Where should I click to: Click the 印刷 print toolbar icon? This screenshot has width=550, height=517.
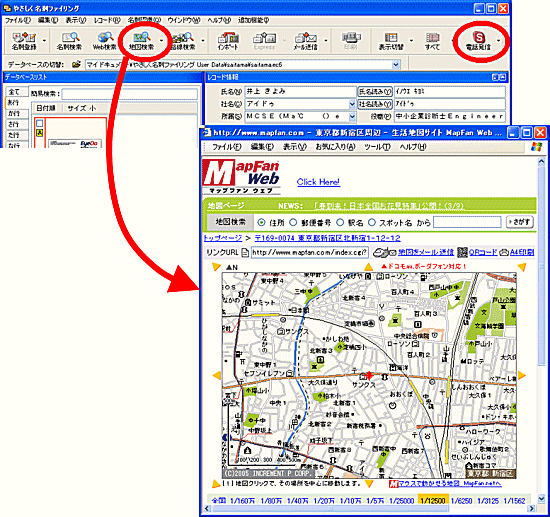coord(351,41)
